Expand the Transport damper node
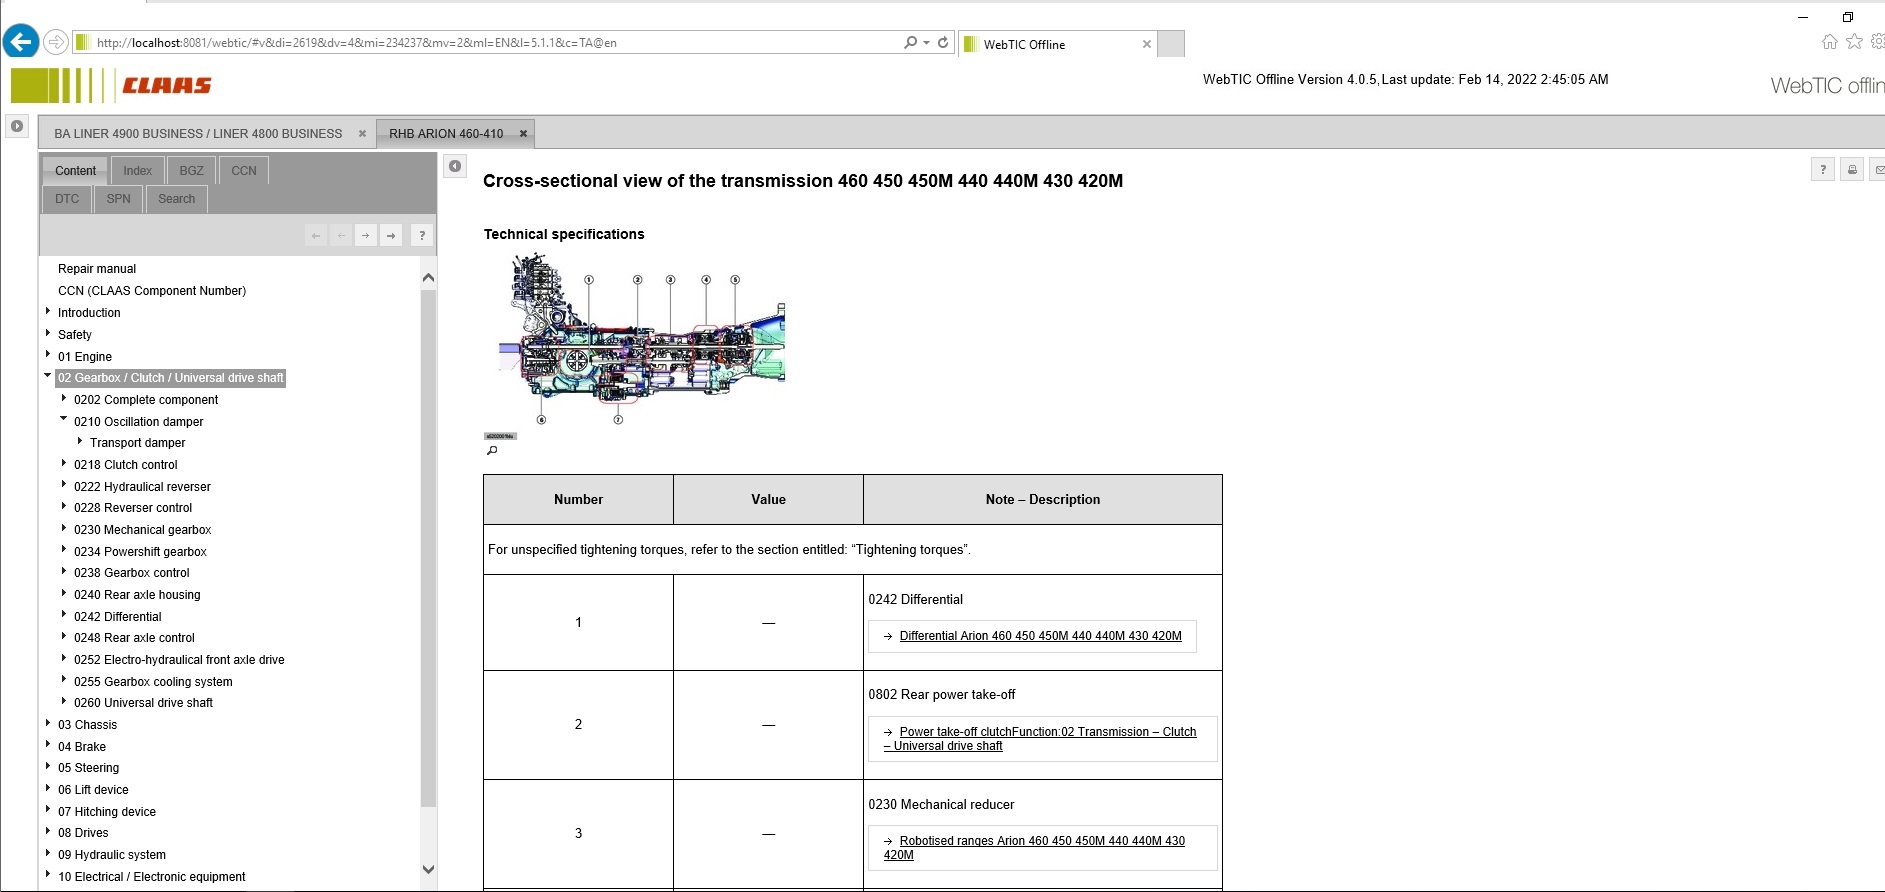This screenshot has width=1885, height=892. [x=80, y=441]
